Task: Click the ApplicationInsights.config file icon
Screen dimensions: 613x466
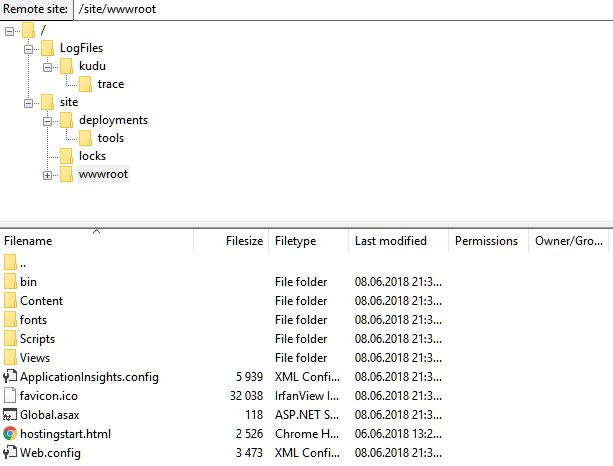Action: click(10, 376)
